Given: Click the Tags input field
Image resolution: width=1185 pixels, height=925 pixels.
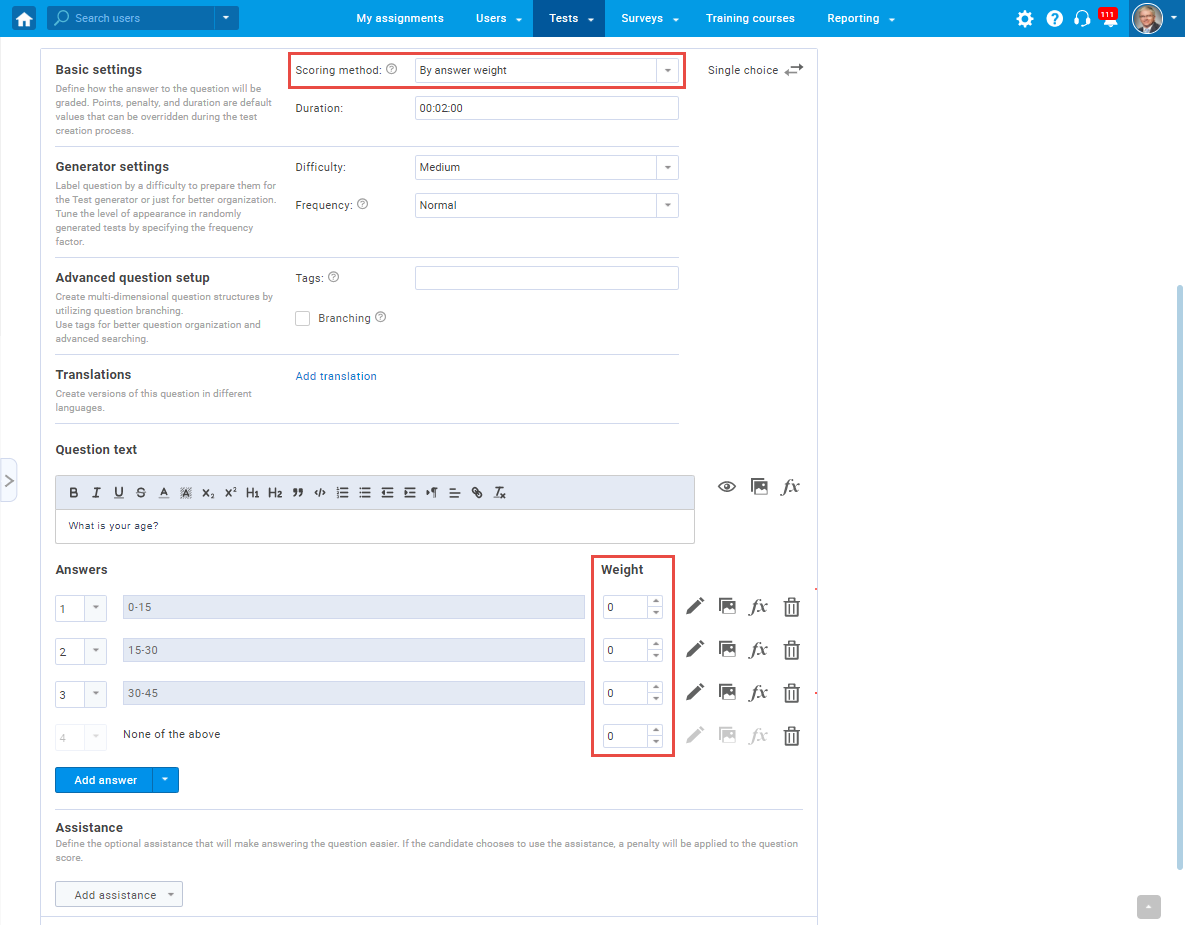Looking at the screenshot, I should click(546, 278).
